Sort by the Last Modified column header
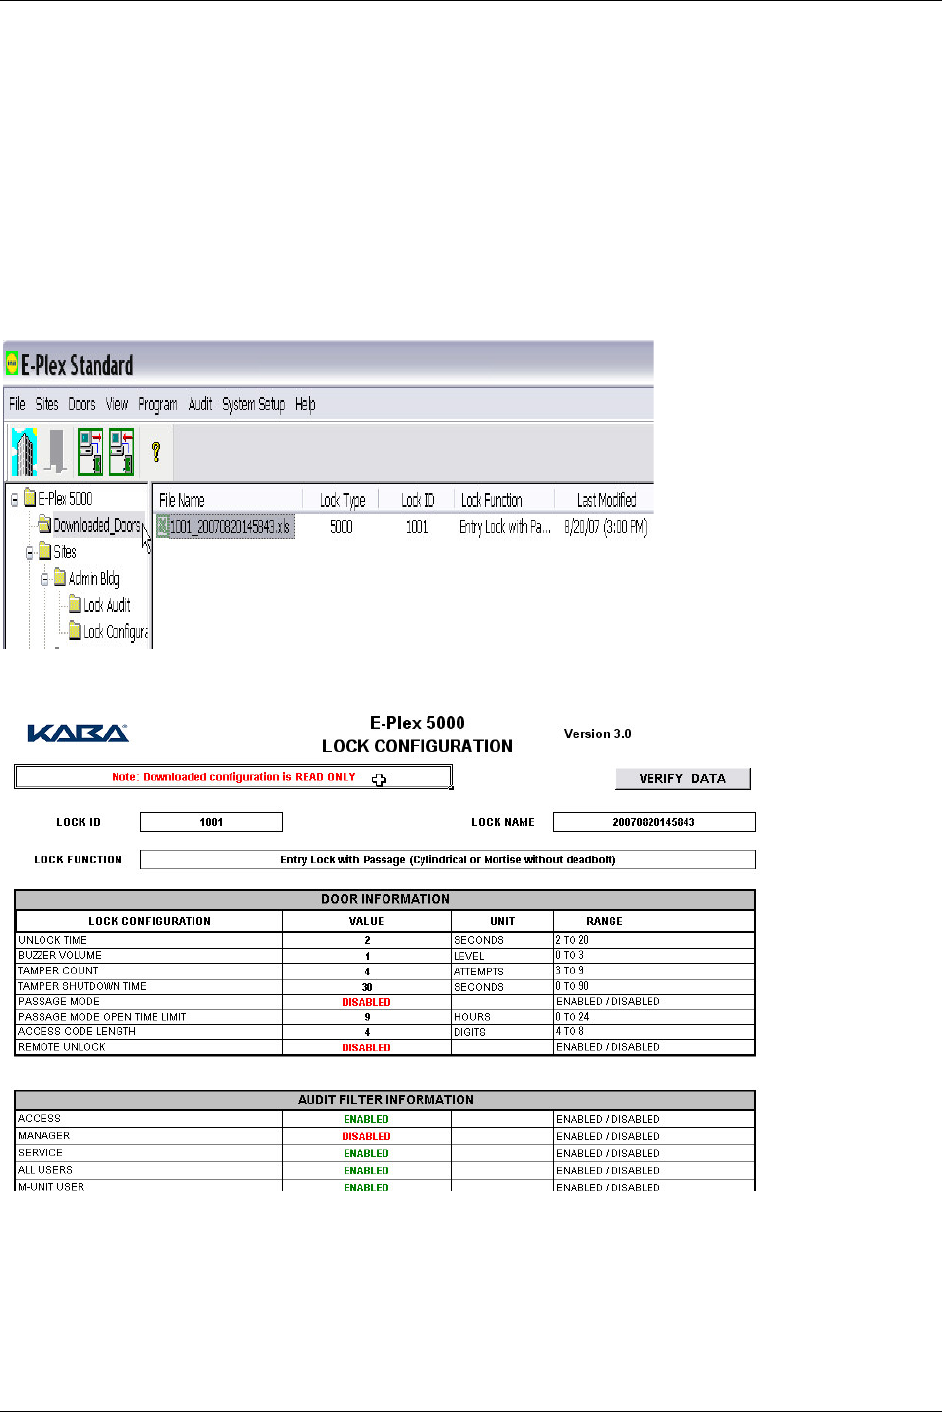 pyautogui.click(x=605, y=500)
